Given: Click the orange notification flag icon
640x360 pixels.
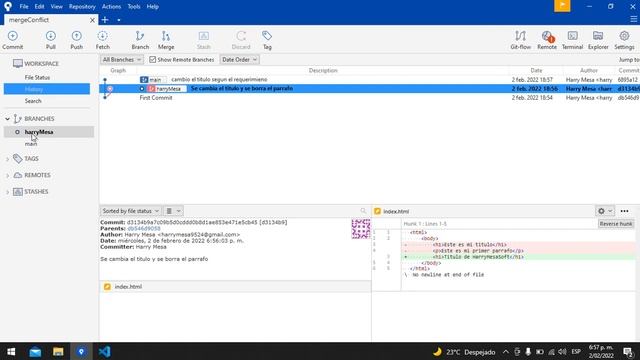Looking at the screenshot, I should click(562, 6).
